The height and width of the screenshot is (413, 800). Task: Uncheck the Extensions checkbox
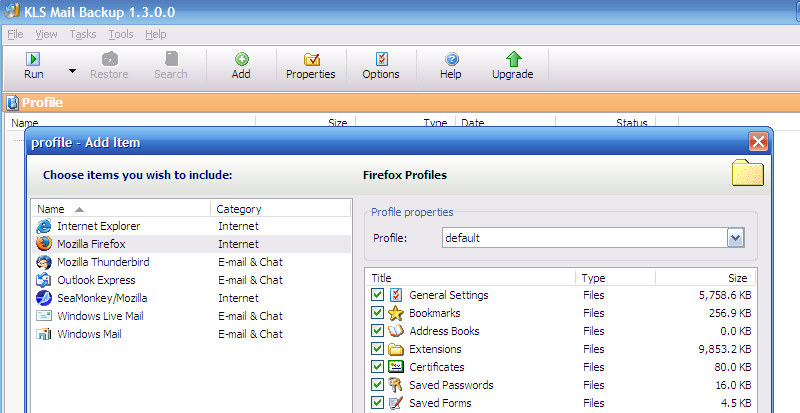click(x=378, y=349)
